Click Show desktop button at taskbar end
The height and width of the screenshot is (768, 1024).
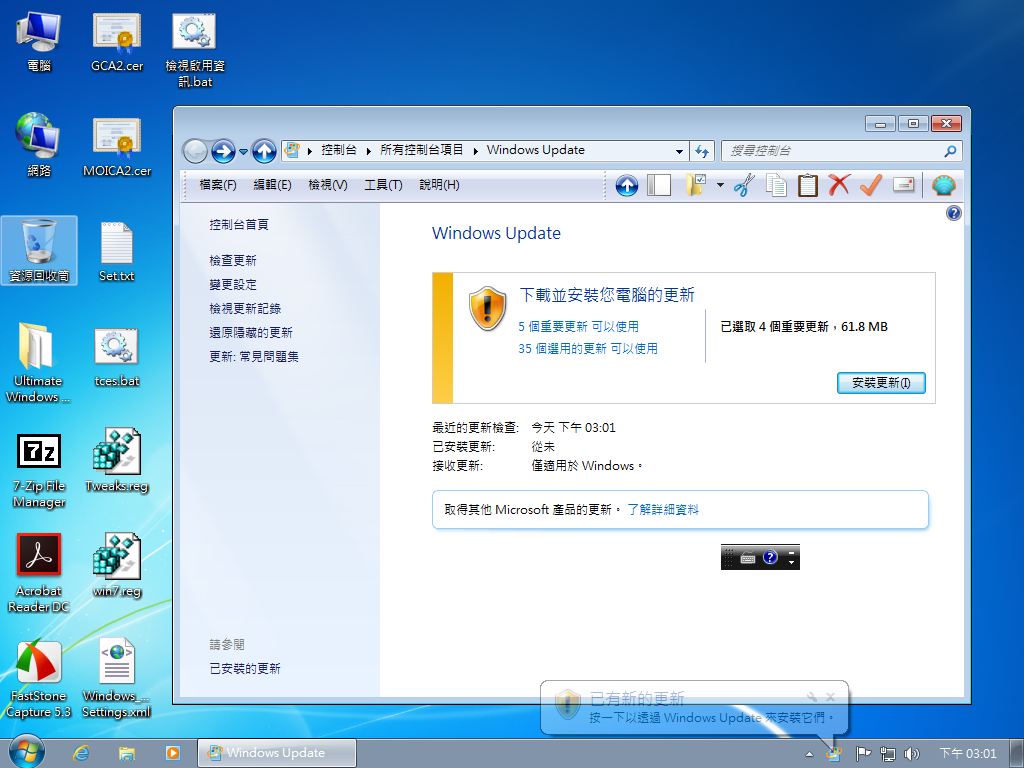(1017, 753)
